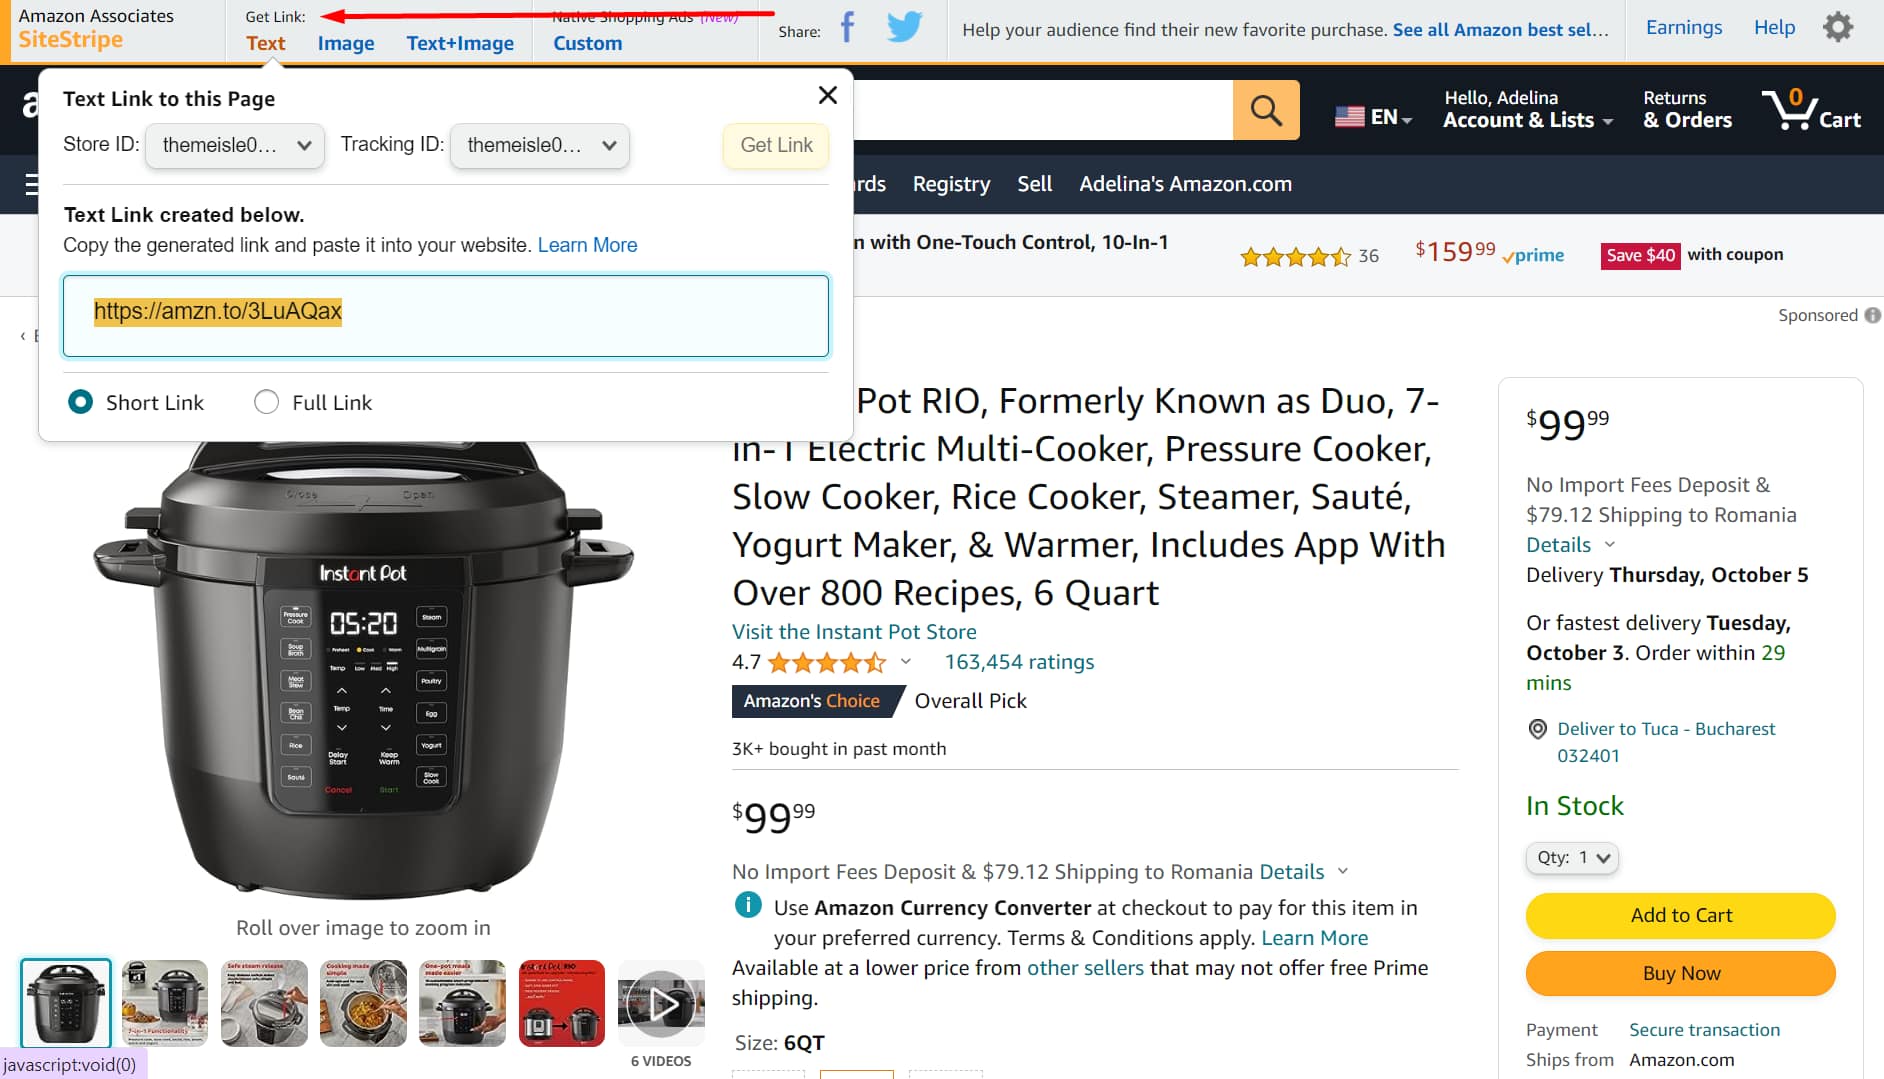This screenshot has height=1079, width=1884.
Task: Select the Short Link radio option
Action: [80, 402]
